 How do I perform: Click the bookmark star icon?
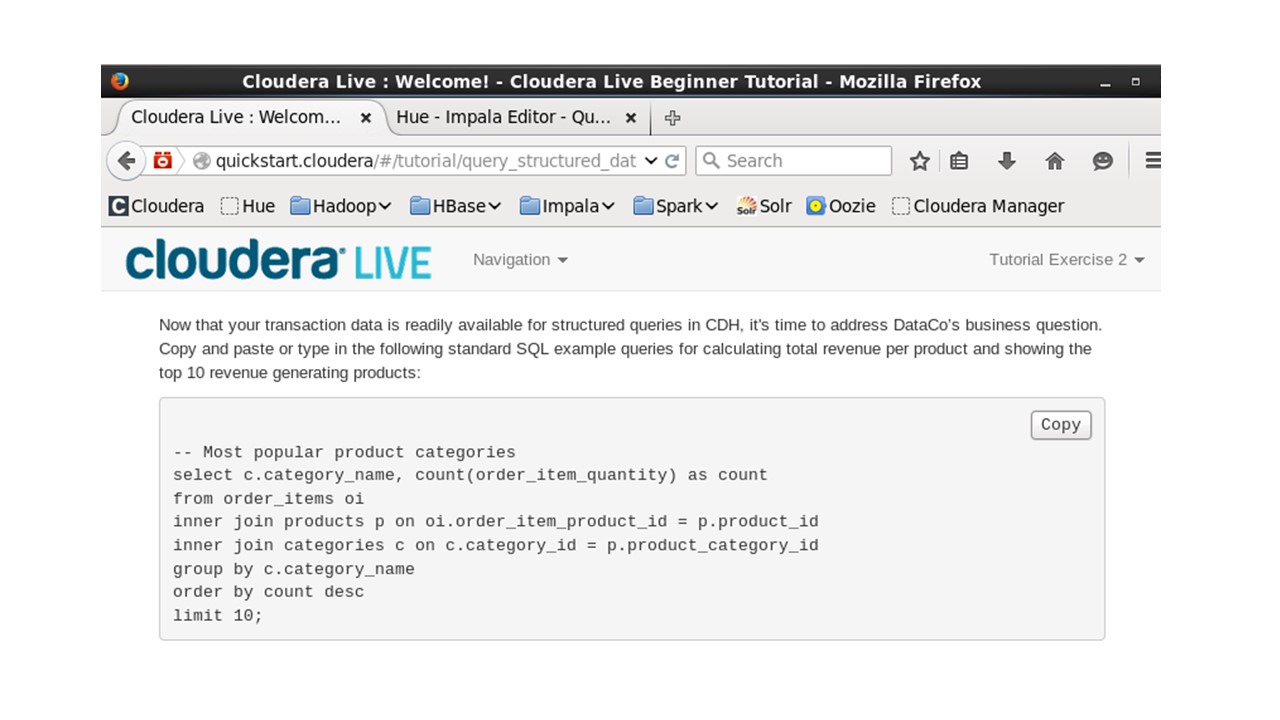point(920,161)
